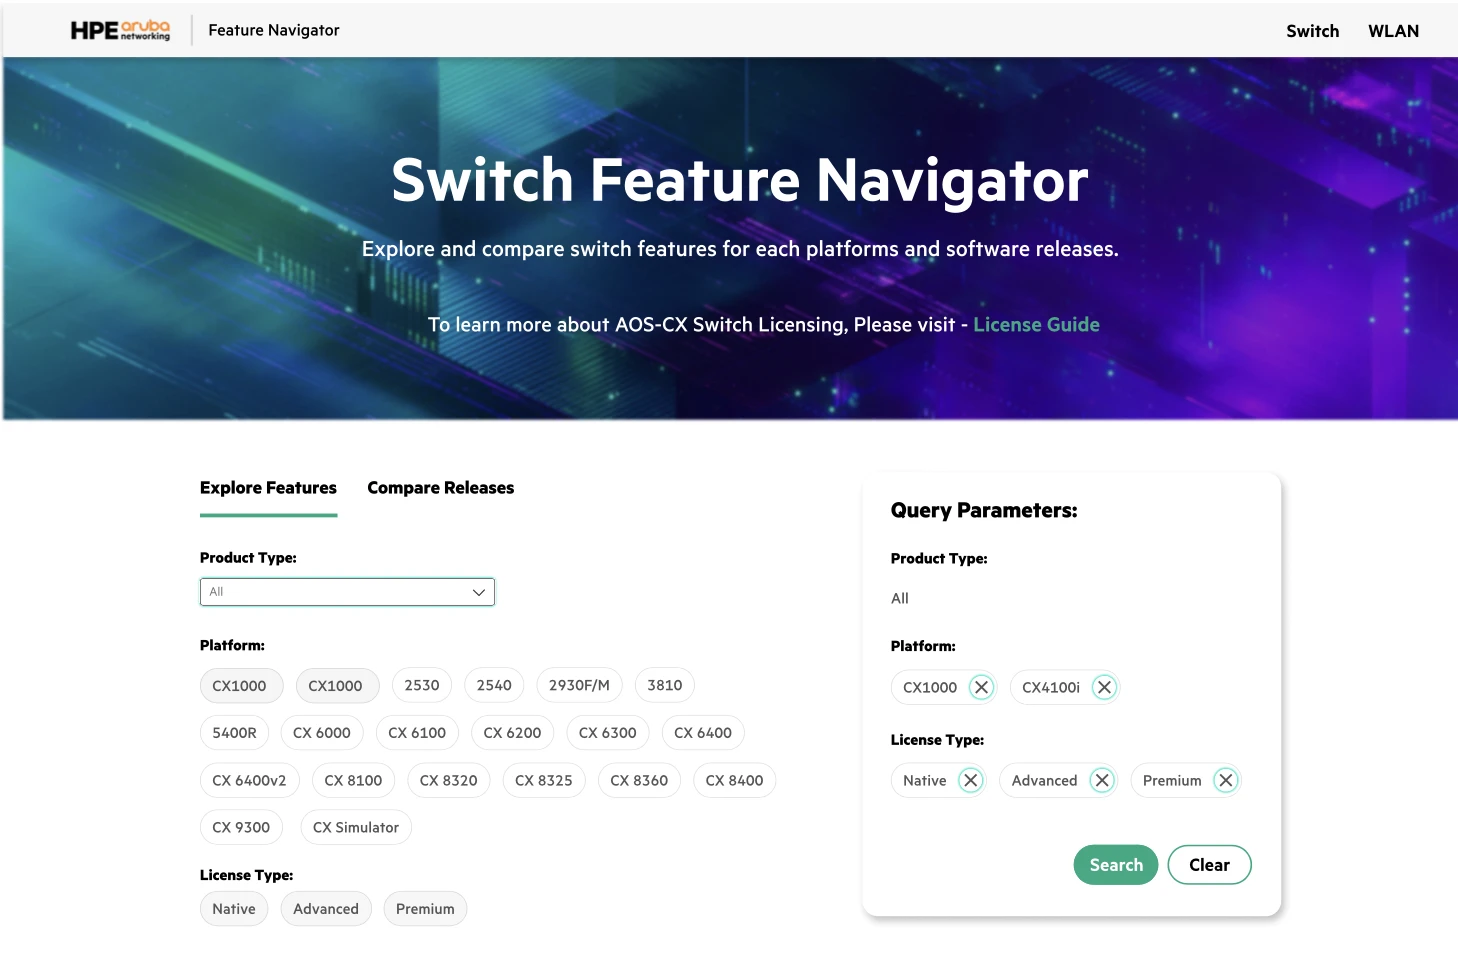Viewport: 1458px width, 964px height.
Task: Click Feature Navigator header title
Action: click(274, 30)
